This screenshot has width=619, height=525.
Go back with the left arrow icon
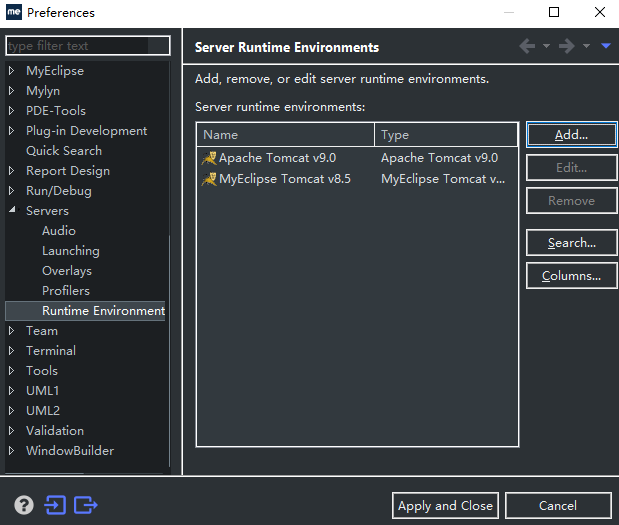tap(527, 46)
